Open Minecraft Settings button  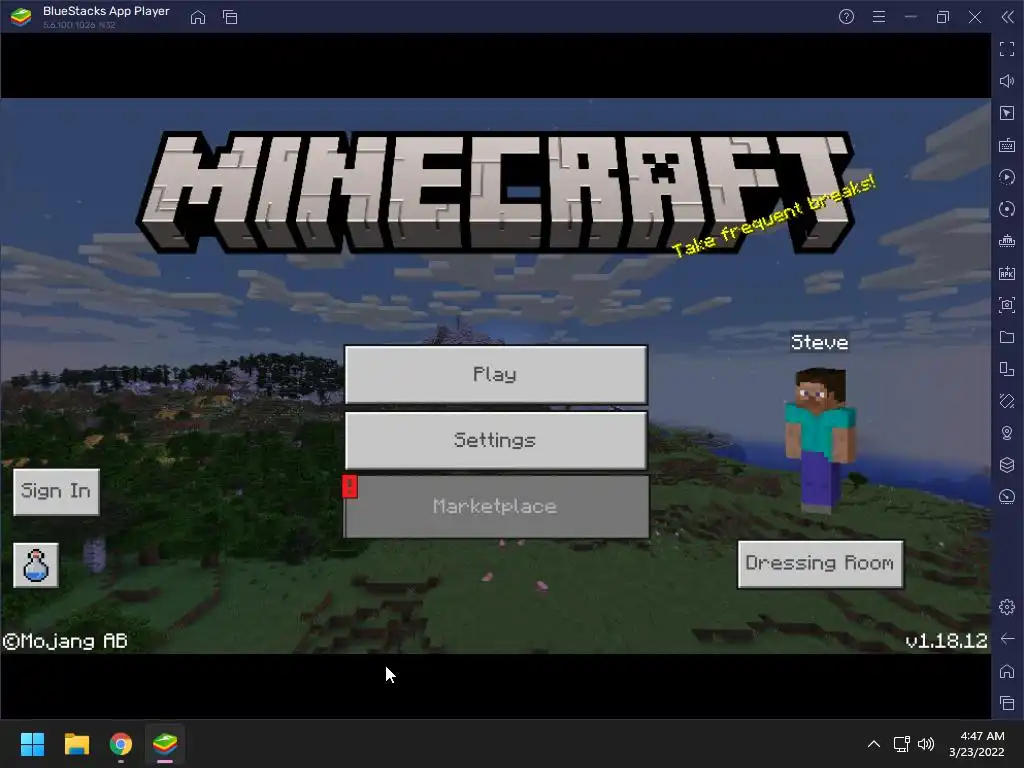[496, 440]
